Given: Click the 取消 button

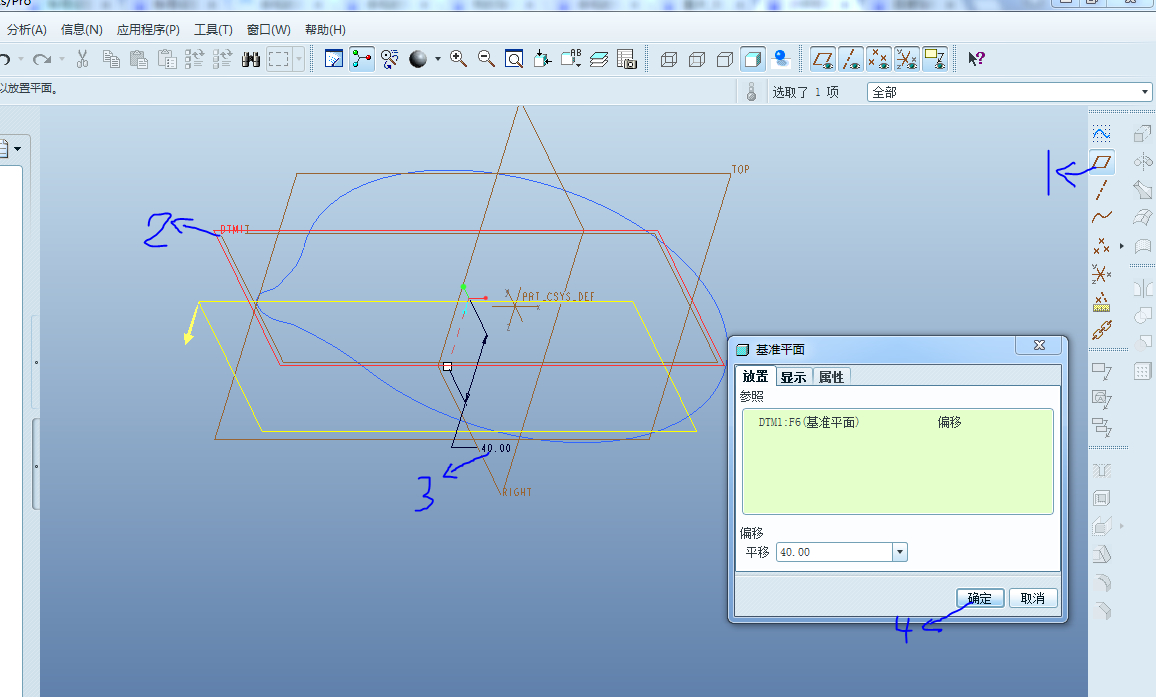Looking at the screenshot, I should click(x=1033, y=598).
